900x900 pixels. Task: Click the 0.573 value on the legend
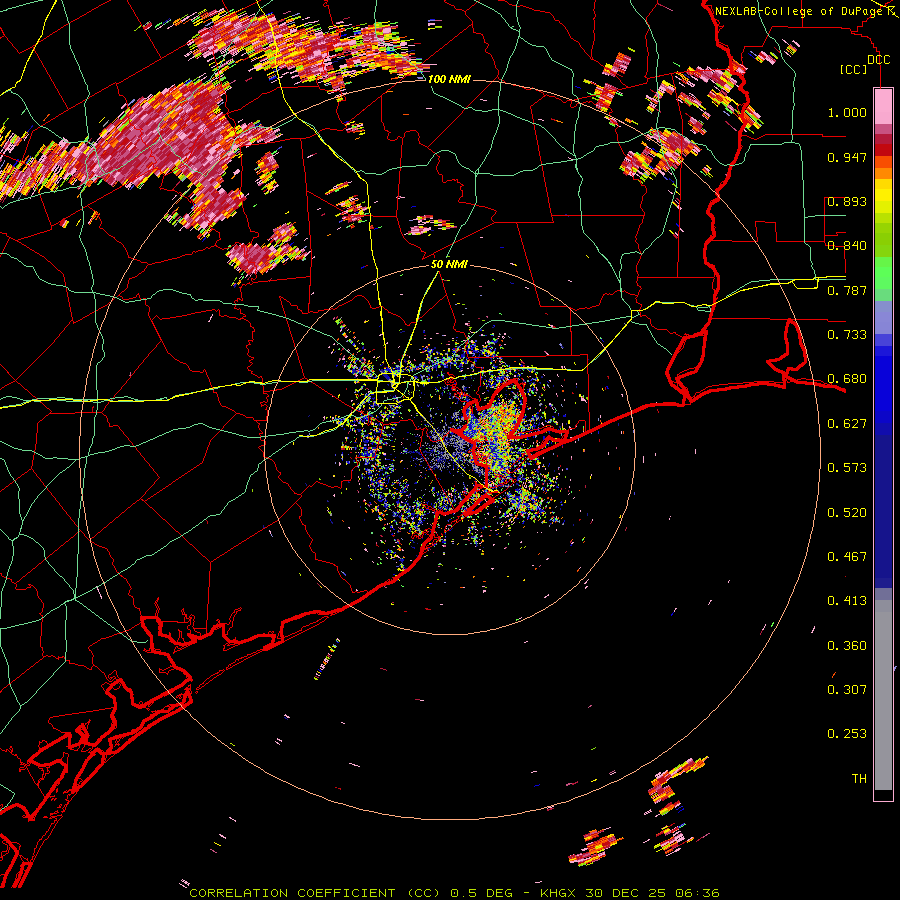tap(847, 468)
